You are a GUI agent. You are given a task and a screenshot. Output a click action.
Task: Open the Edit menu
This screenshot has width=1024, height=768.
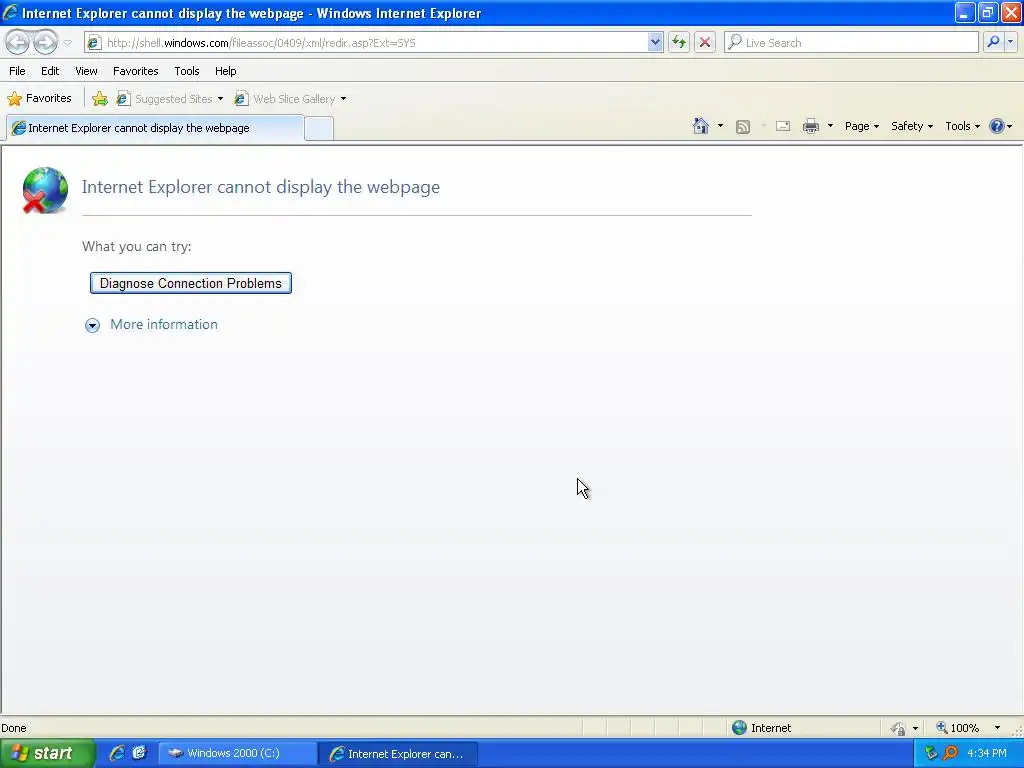click(x=50, y=71)
